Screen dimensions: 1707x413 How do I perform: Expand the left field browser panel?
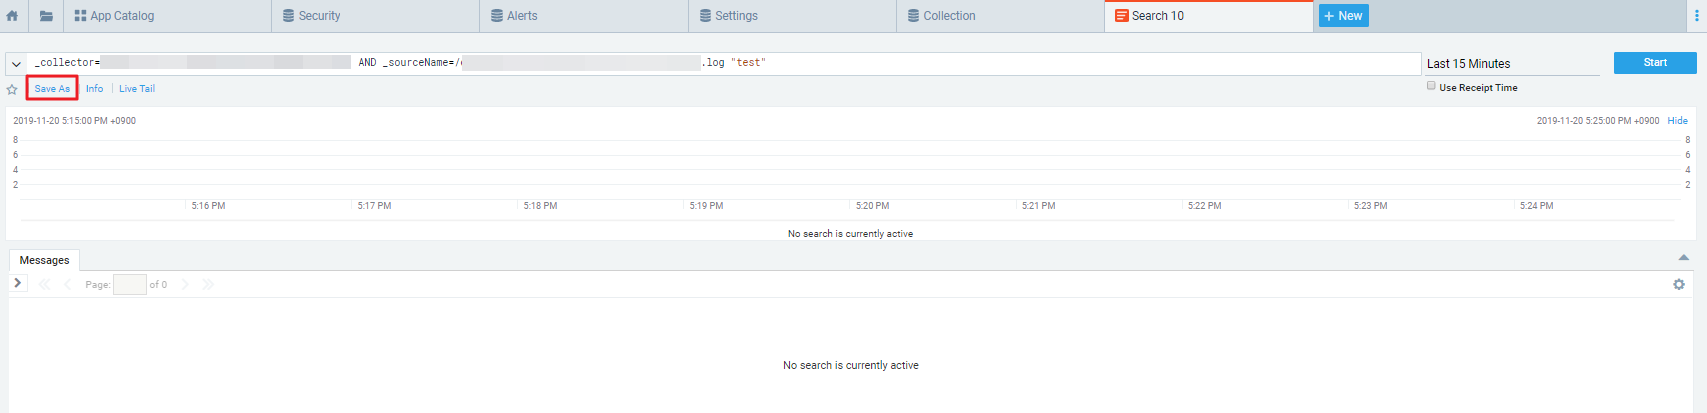[18, 284]
